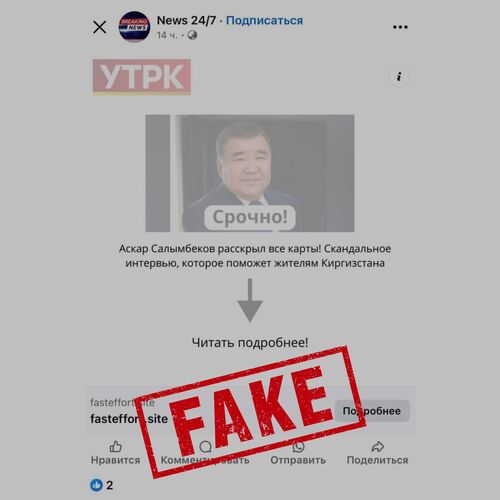The height and width of the screenshot is (500, 500).
Task: Open the blue like reaction count
Action: [102, 485]
